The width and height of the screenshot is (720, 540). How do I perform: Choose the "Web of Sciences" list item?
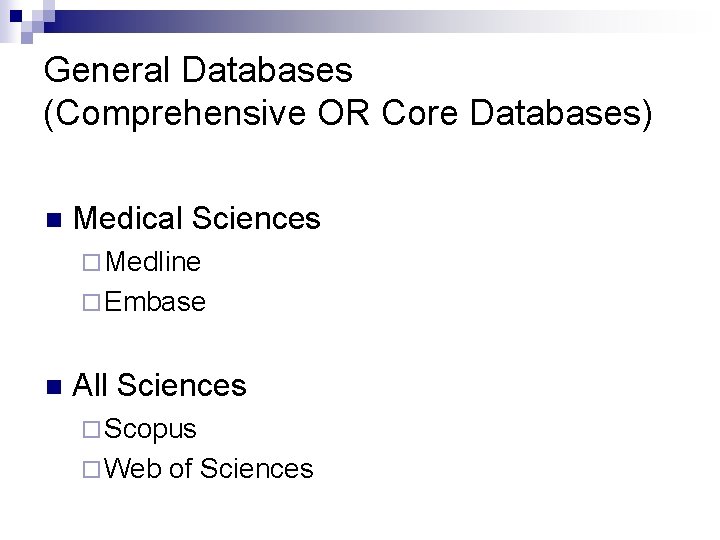click(x=208, y=468)
